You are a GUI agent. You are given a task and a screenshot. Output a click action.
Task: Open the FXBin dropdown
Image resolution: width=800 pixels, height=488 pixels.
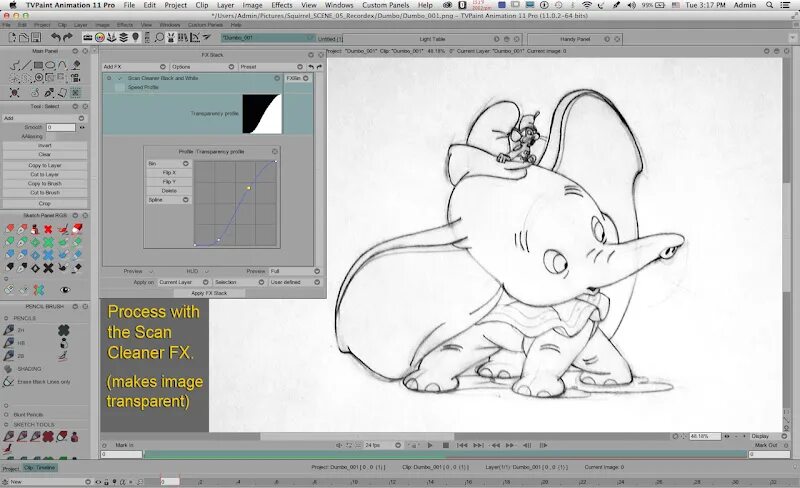(x=297, y=78)
